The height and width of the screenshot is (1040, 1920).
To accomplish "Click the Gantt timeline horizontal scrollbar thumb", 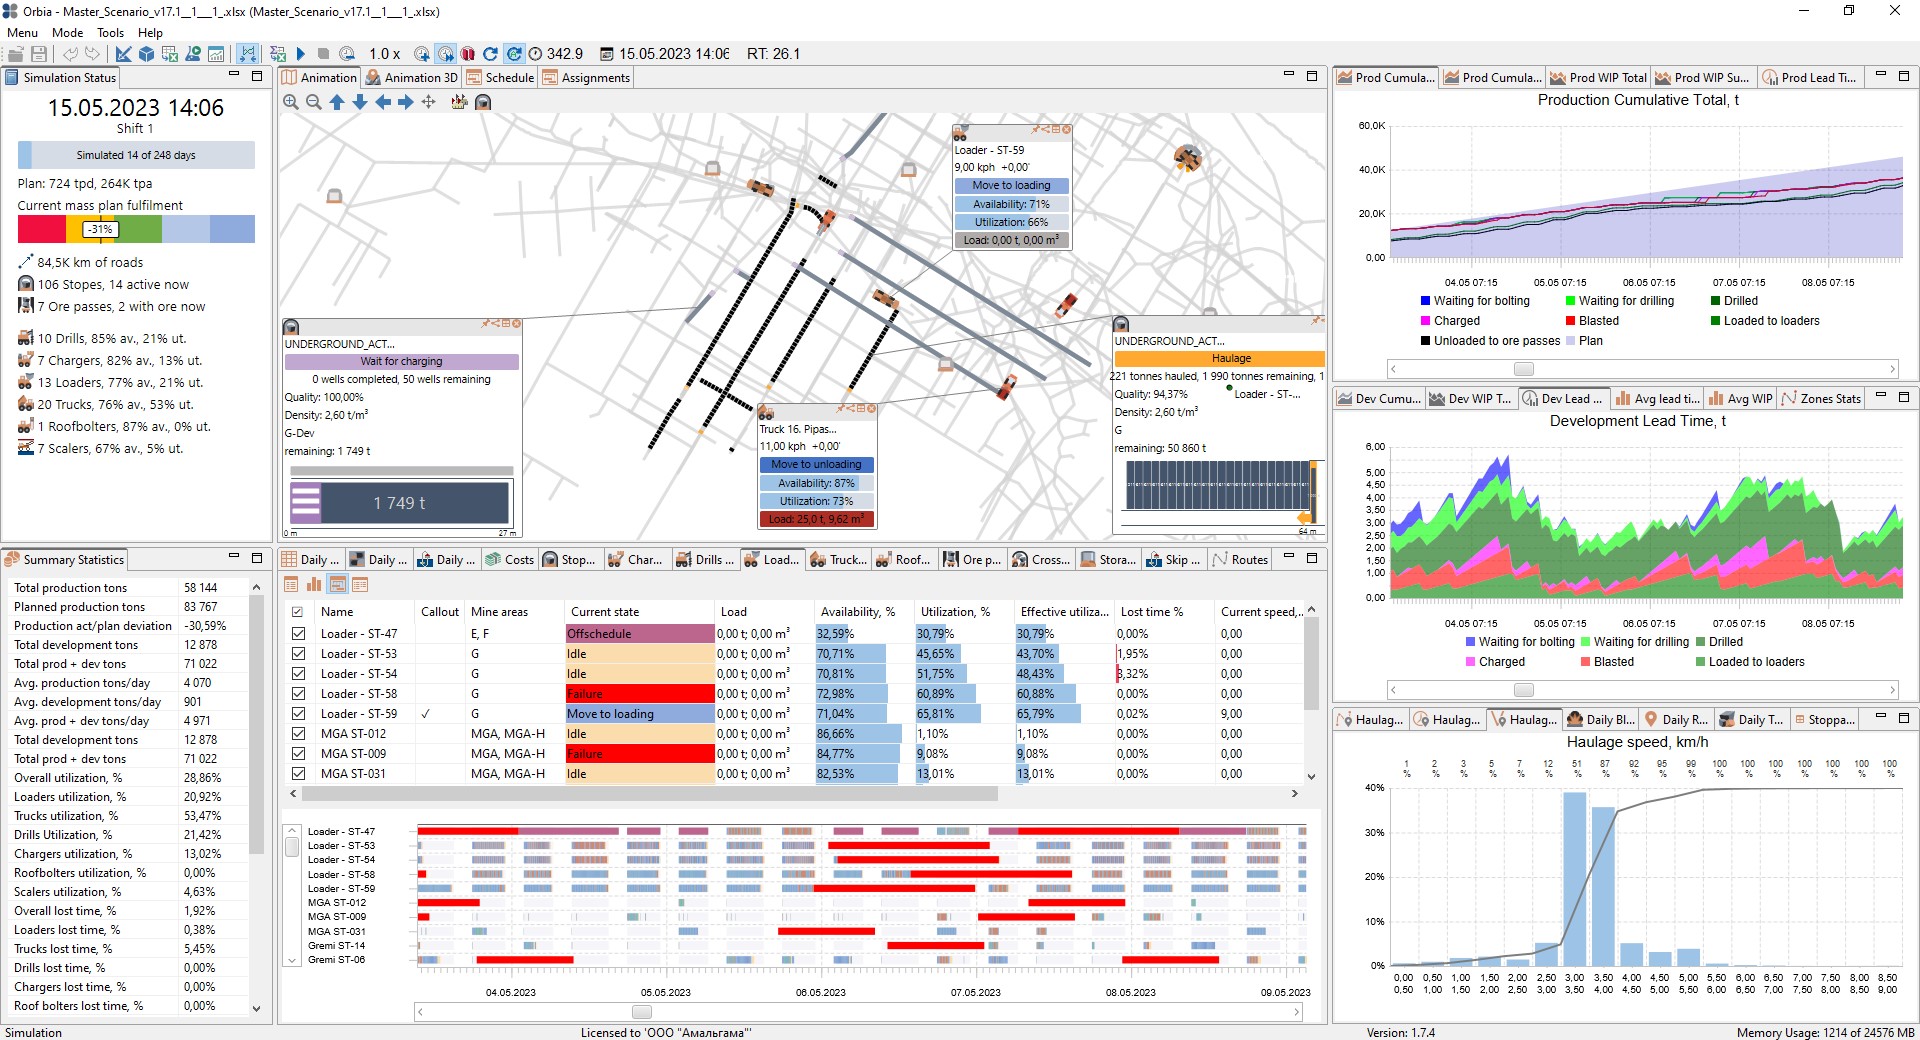I will [x=642, y=1012].
